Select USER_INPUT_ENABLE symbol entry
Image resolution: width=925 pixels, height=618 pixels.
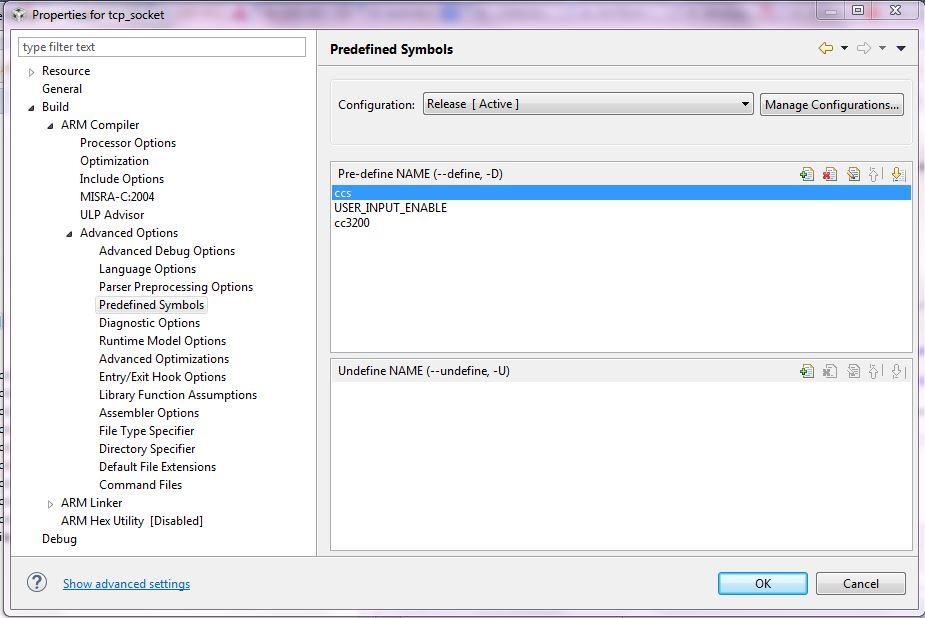pos(391,208)
